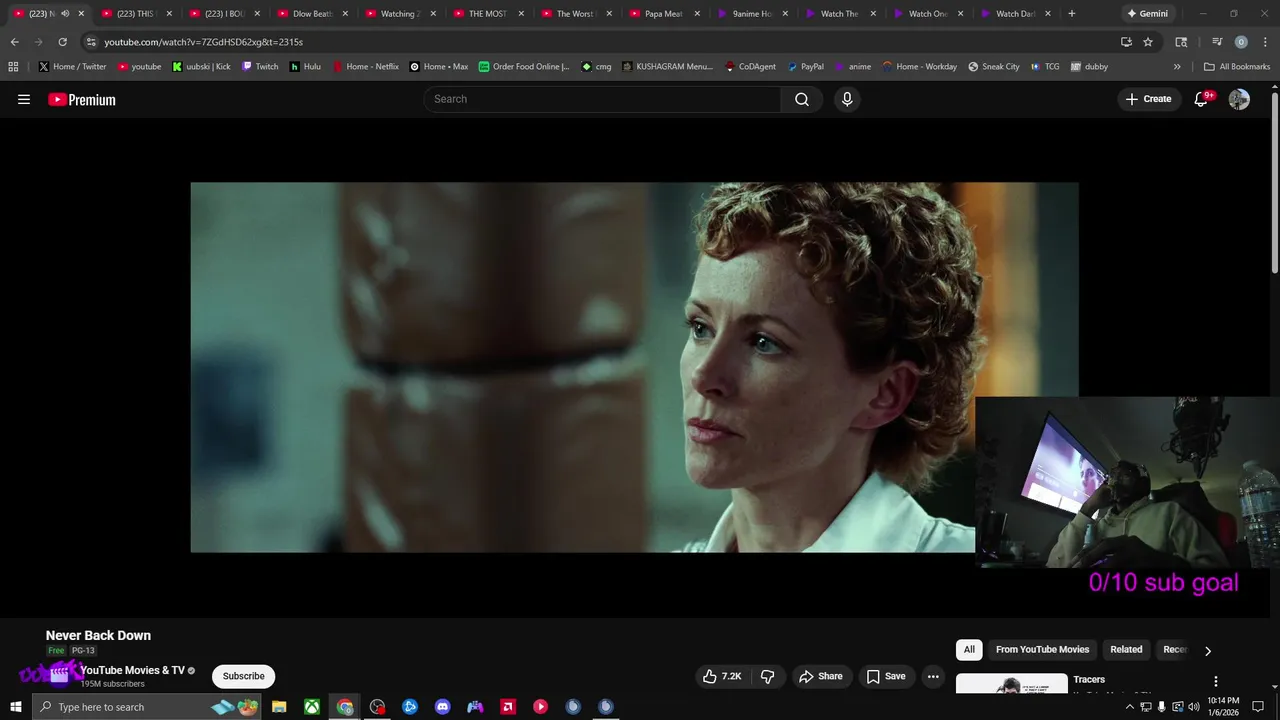The height and width of the screenshot is (720, 1280).
Task: Open YouTube Movies & TV channel name
Action: click(132, 670)
